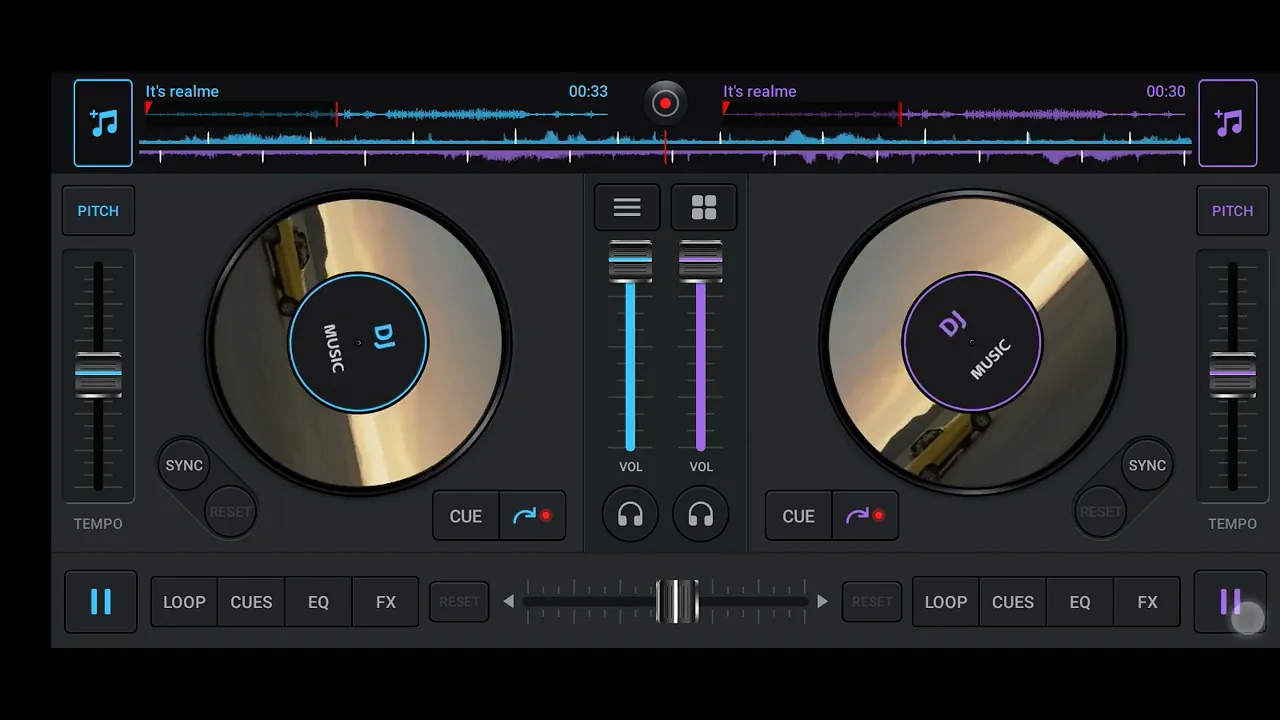The height and width of the screenshot is (720, 1280).
Task: Open the LOOP panel for the right deck
Action: click(946, 602)
